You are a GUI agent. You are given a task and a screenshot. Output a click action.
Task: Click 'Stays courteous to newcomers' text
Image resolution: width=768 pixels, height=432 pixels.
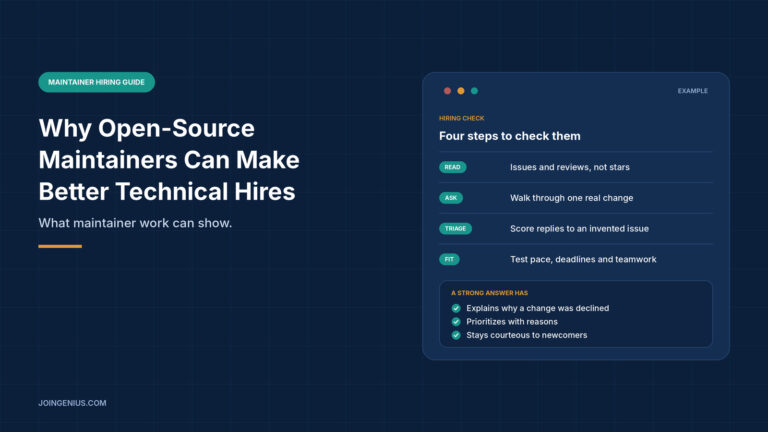(527, 336)
